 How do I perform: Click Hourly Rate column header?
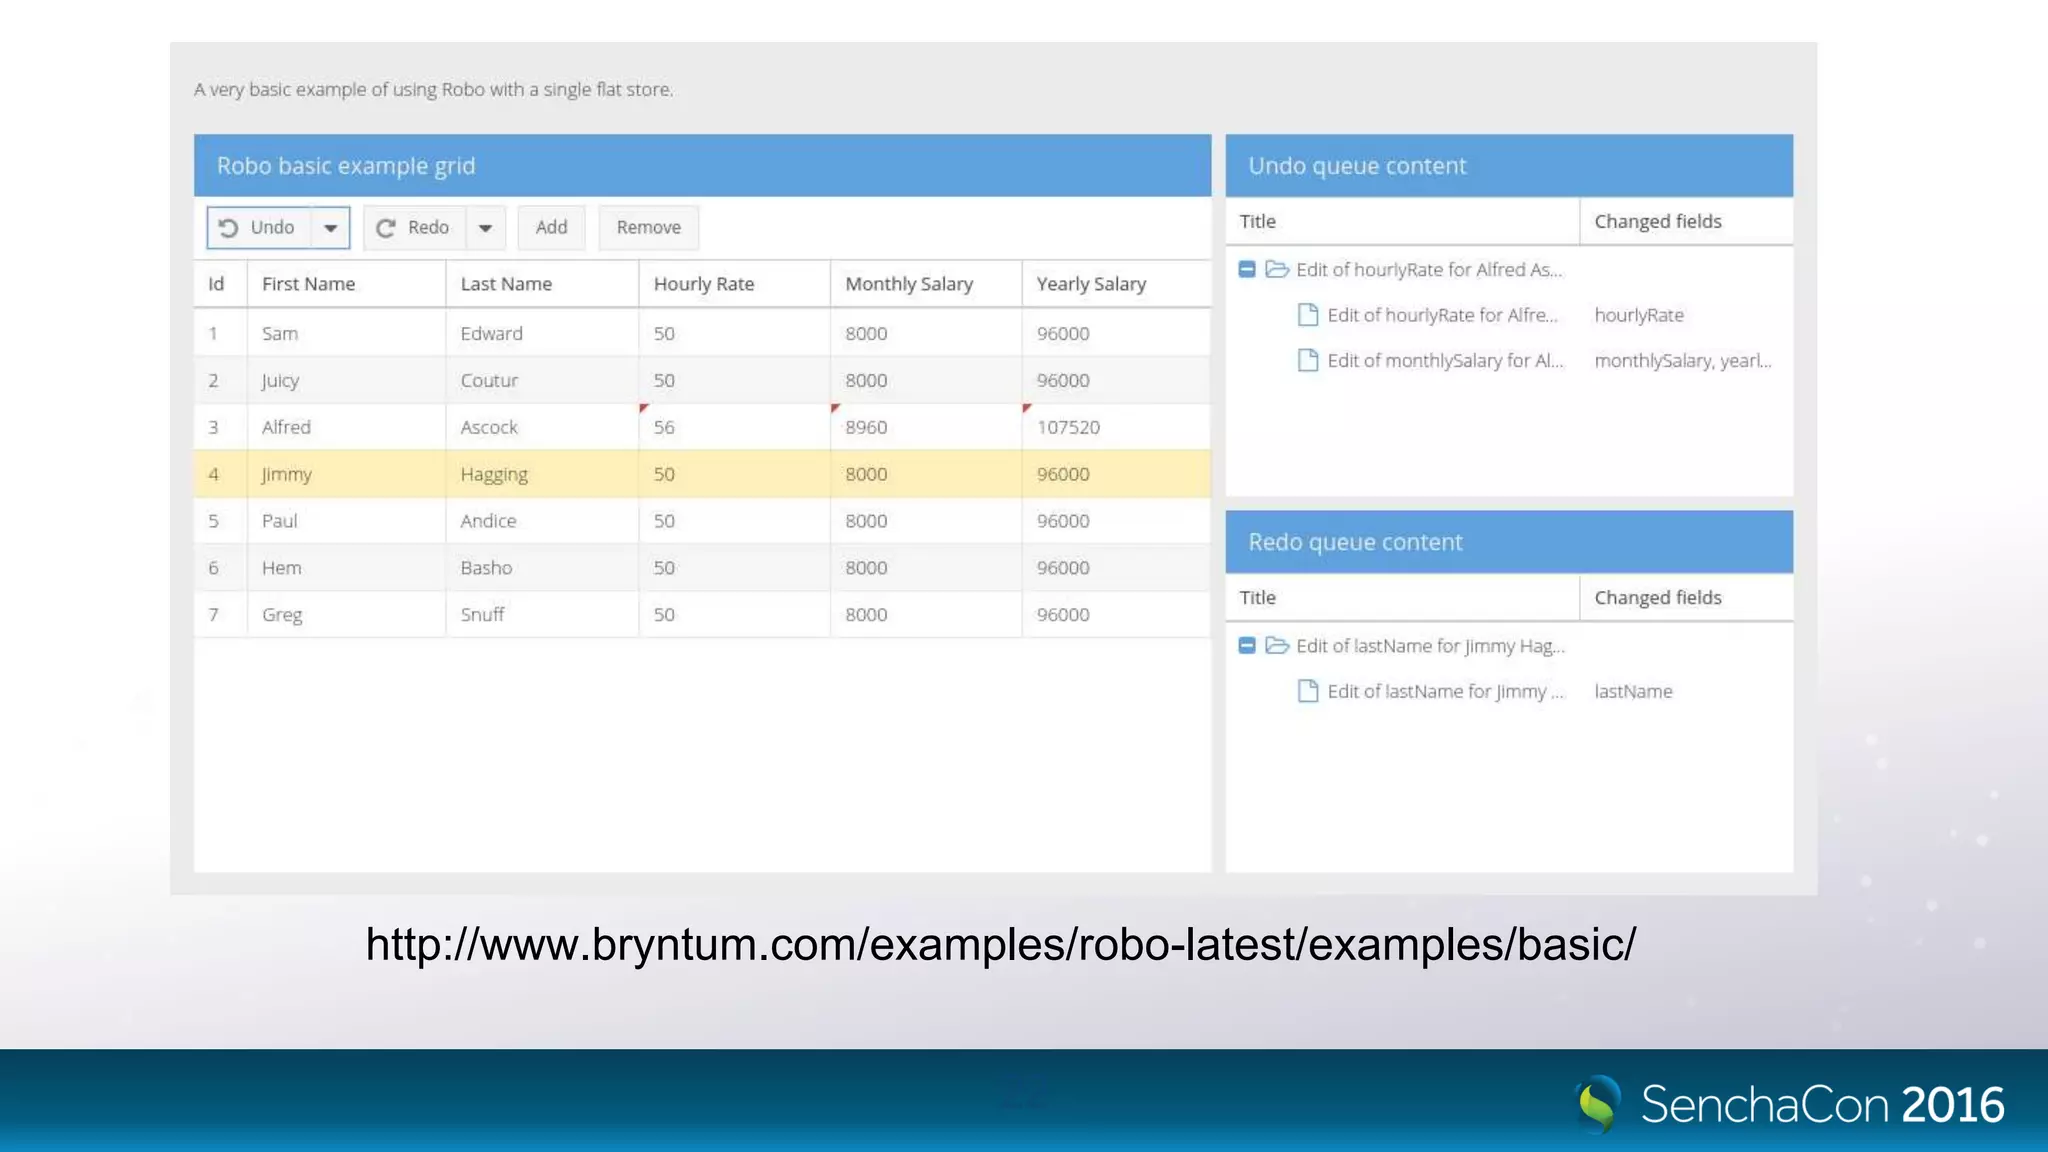(x=735, y=284)
